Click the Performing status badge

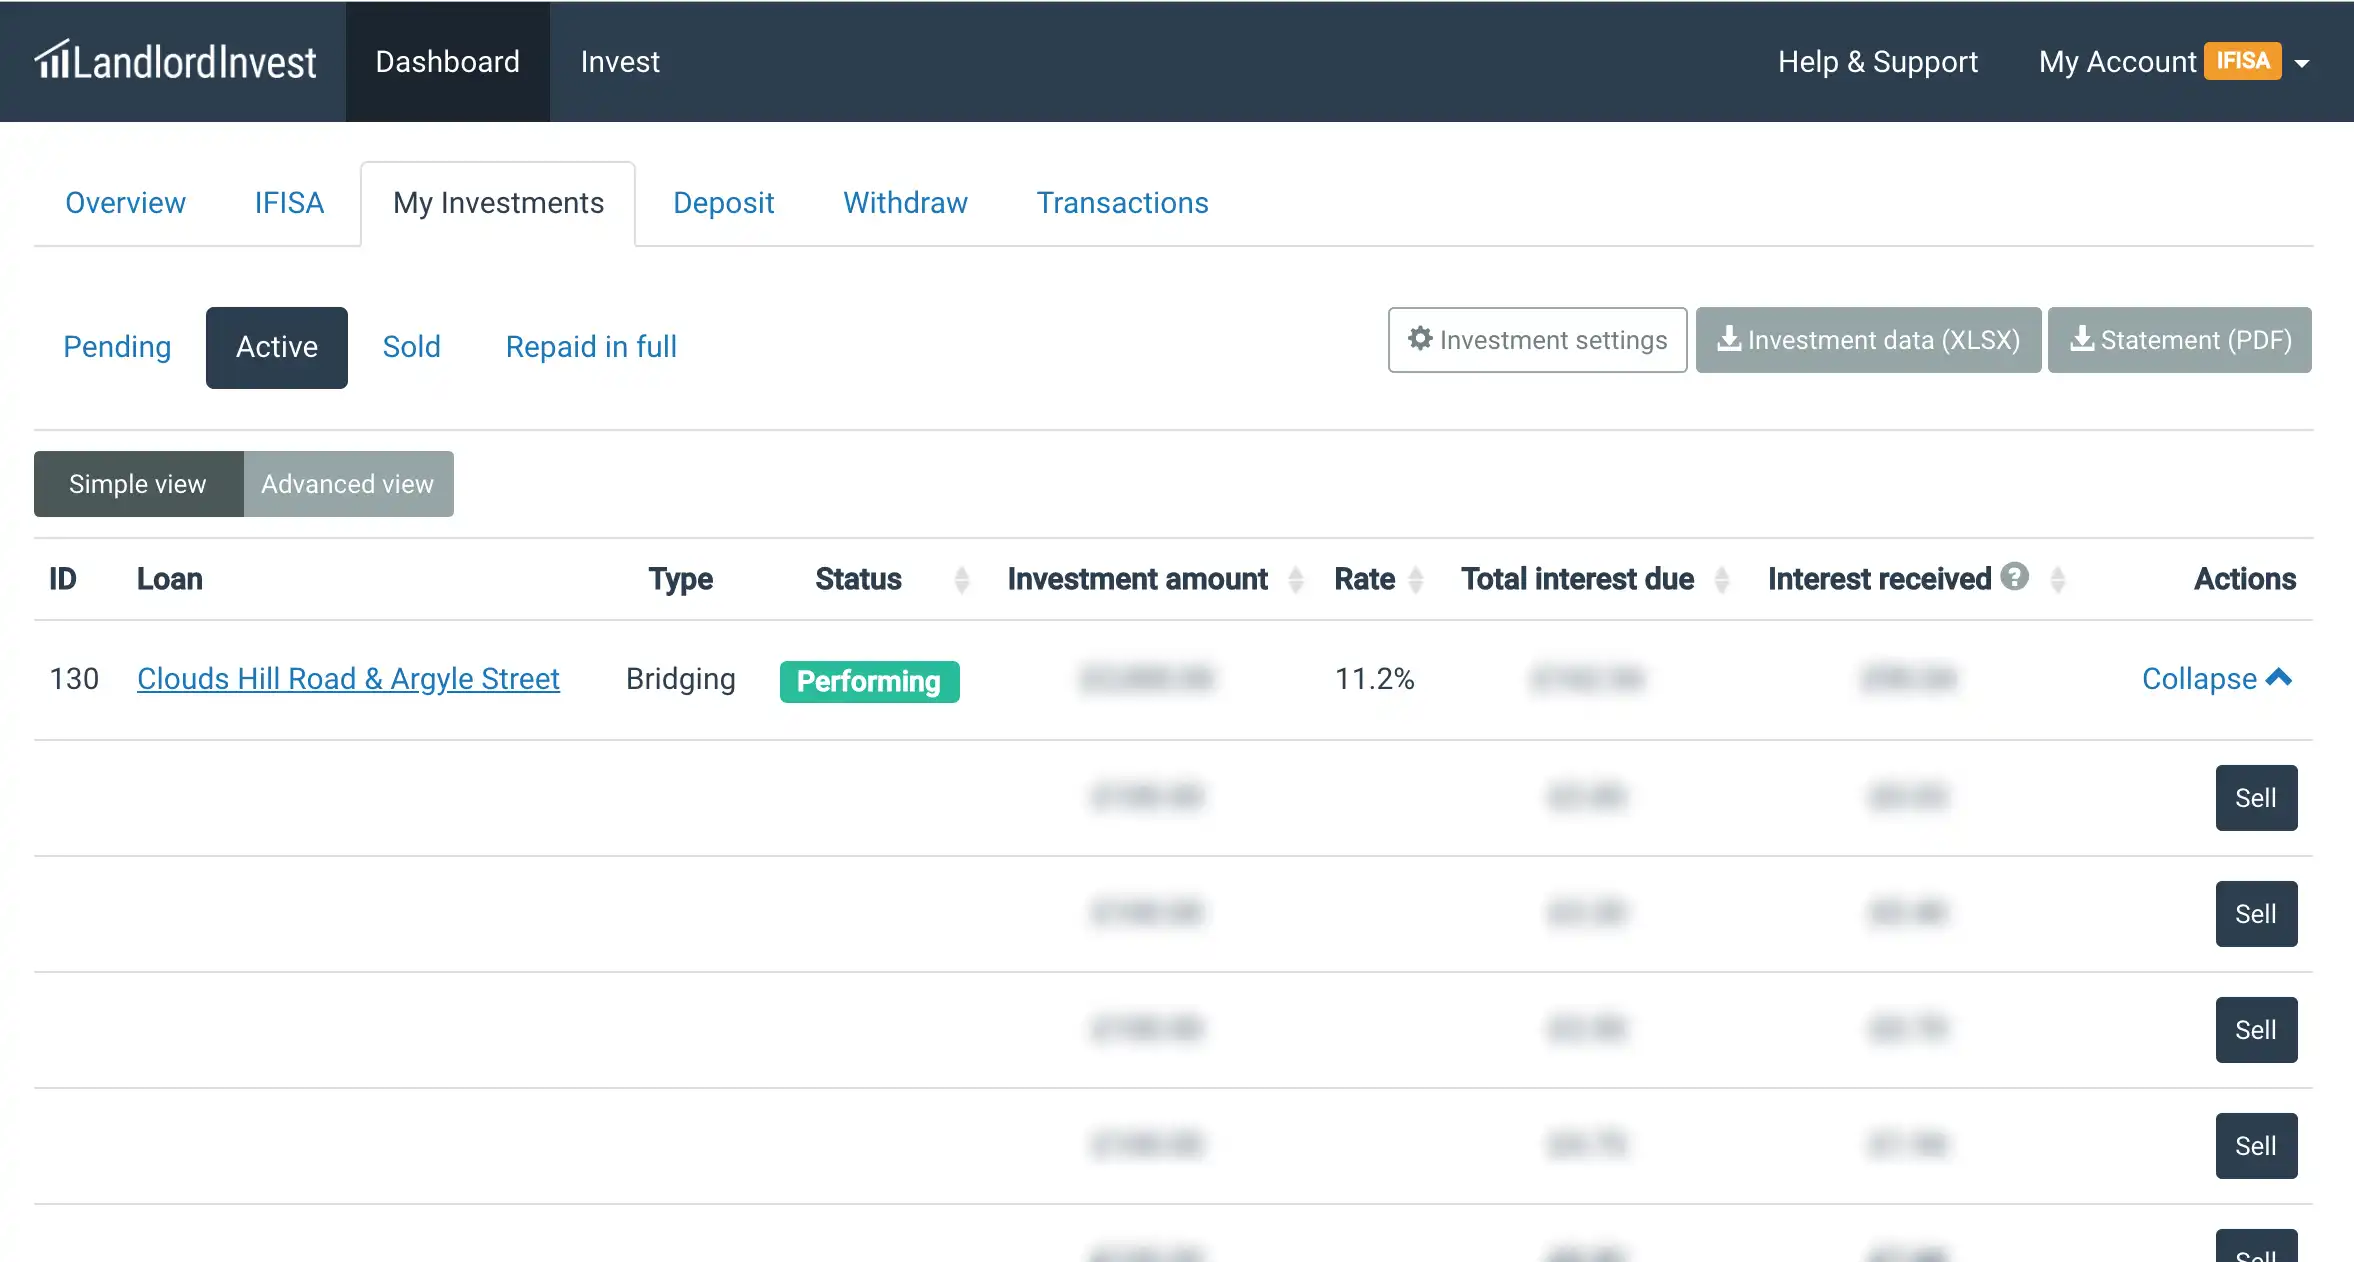(869, 682)
